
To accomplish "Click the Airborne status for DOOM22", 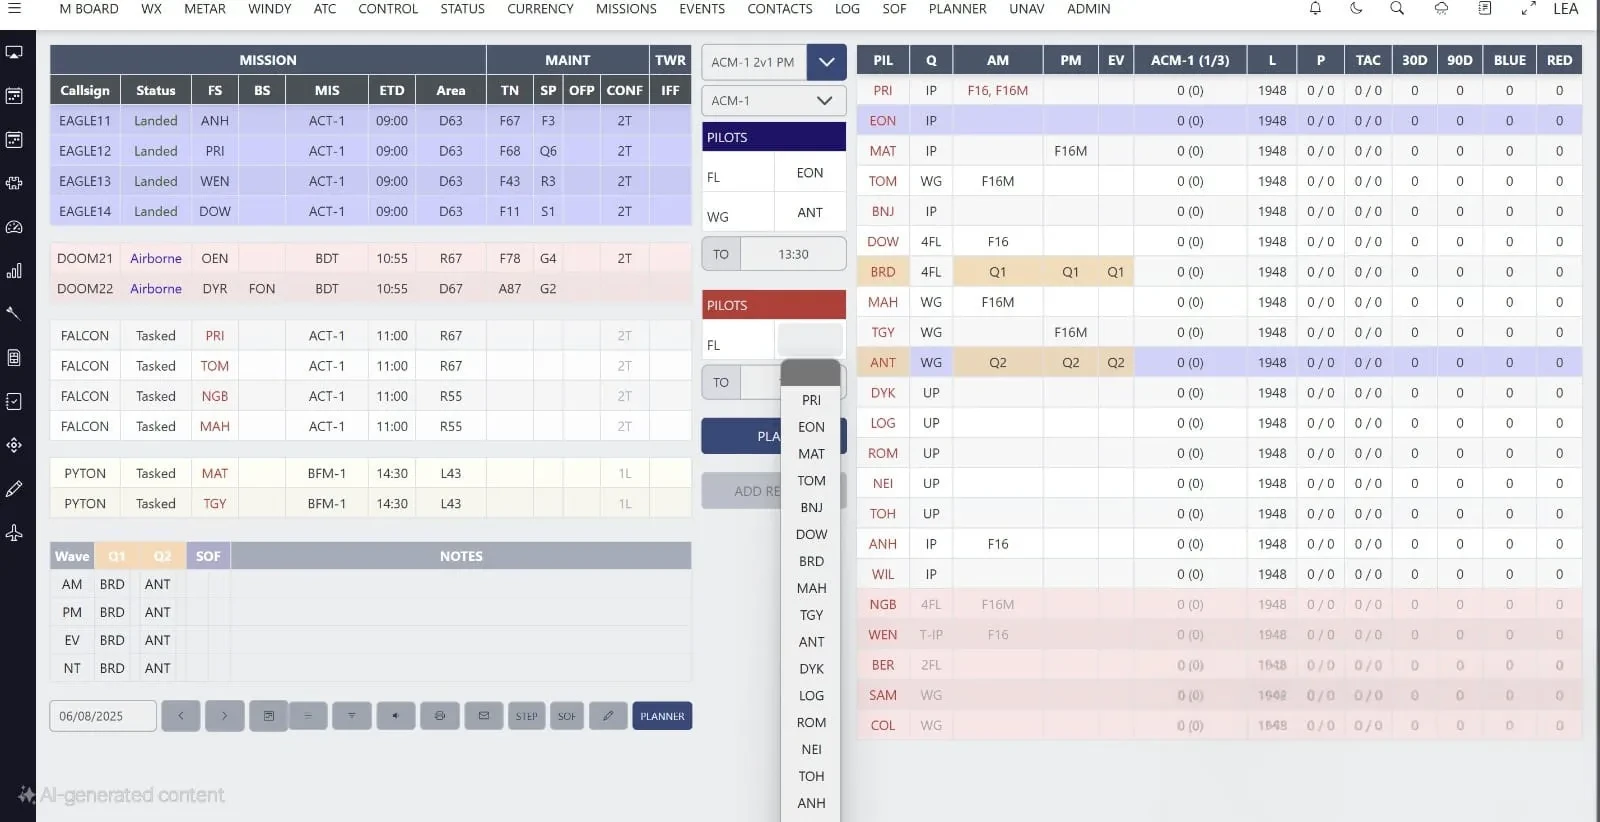I will point(156,289).
